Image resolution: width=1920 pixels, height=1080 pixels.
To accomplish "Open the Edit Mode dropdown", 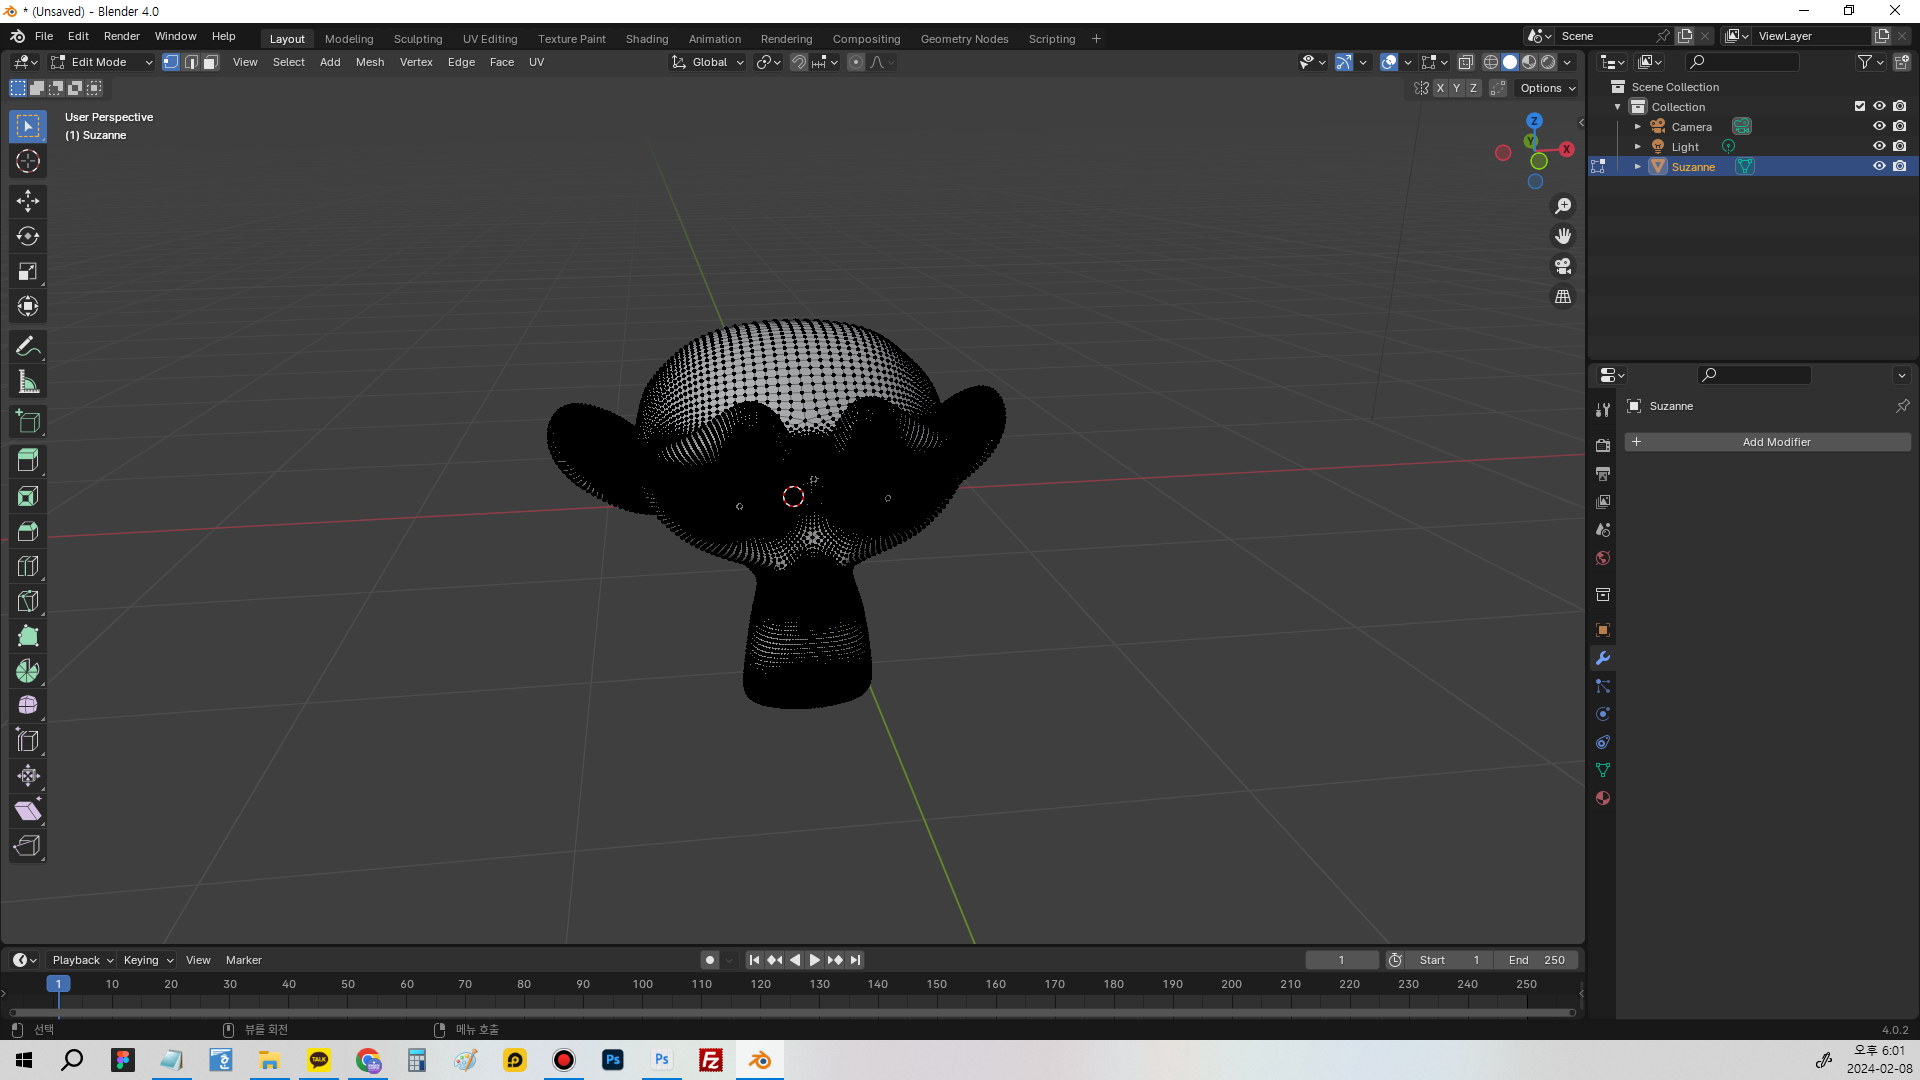I will coord(102,62).
